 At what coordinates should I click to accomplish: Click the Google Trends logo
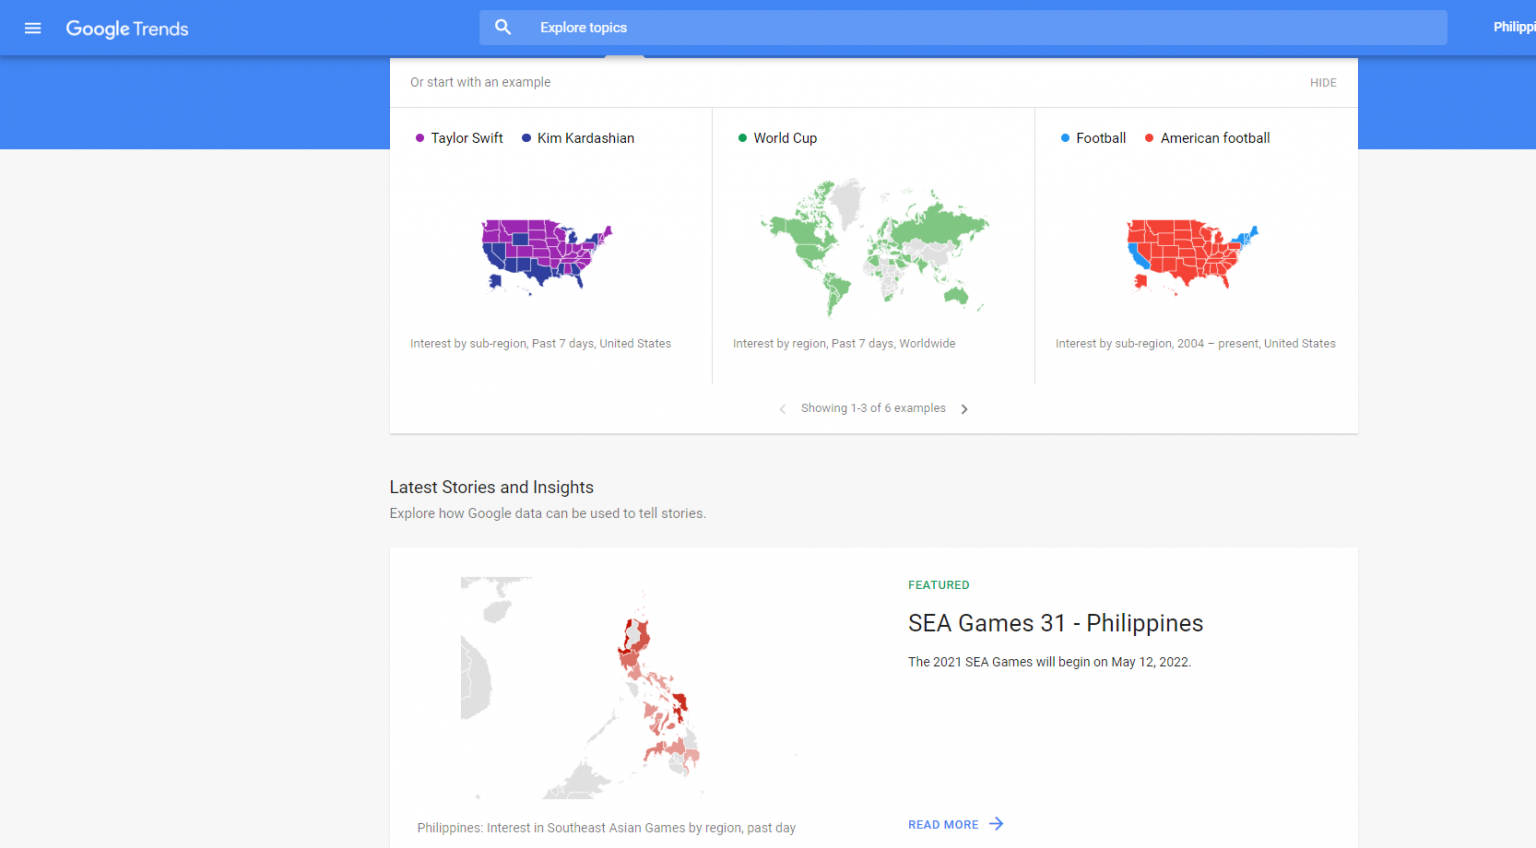pyautogui.click(x=127, y=28)
